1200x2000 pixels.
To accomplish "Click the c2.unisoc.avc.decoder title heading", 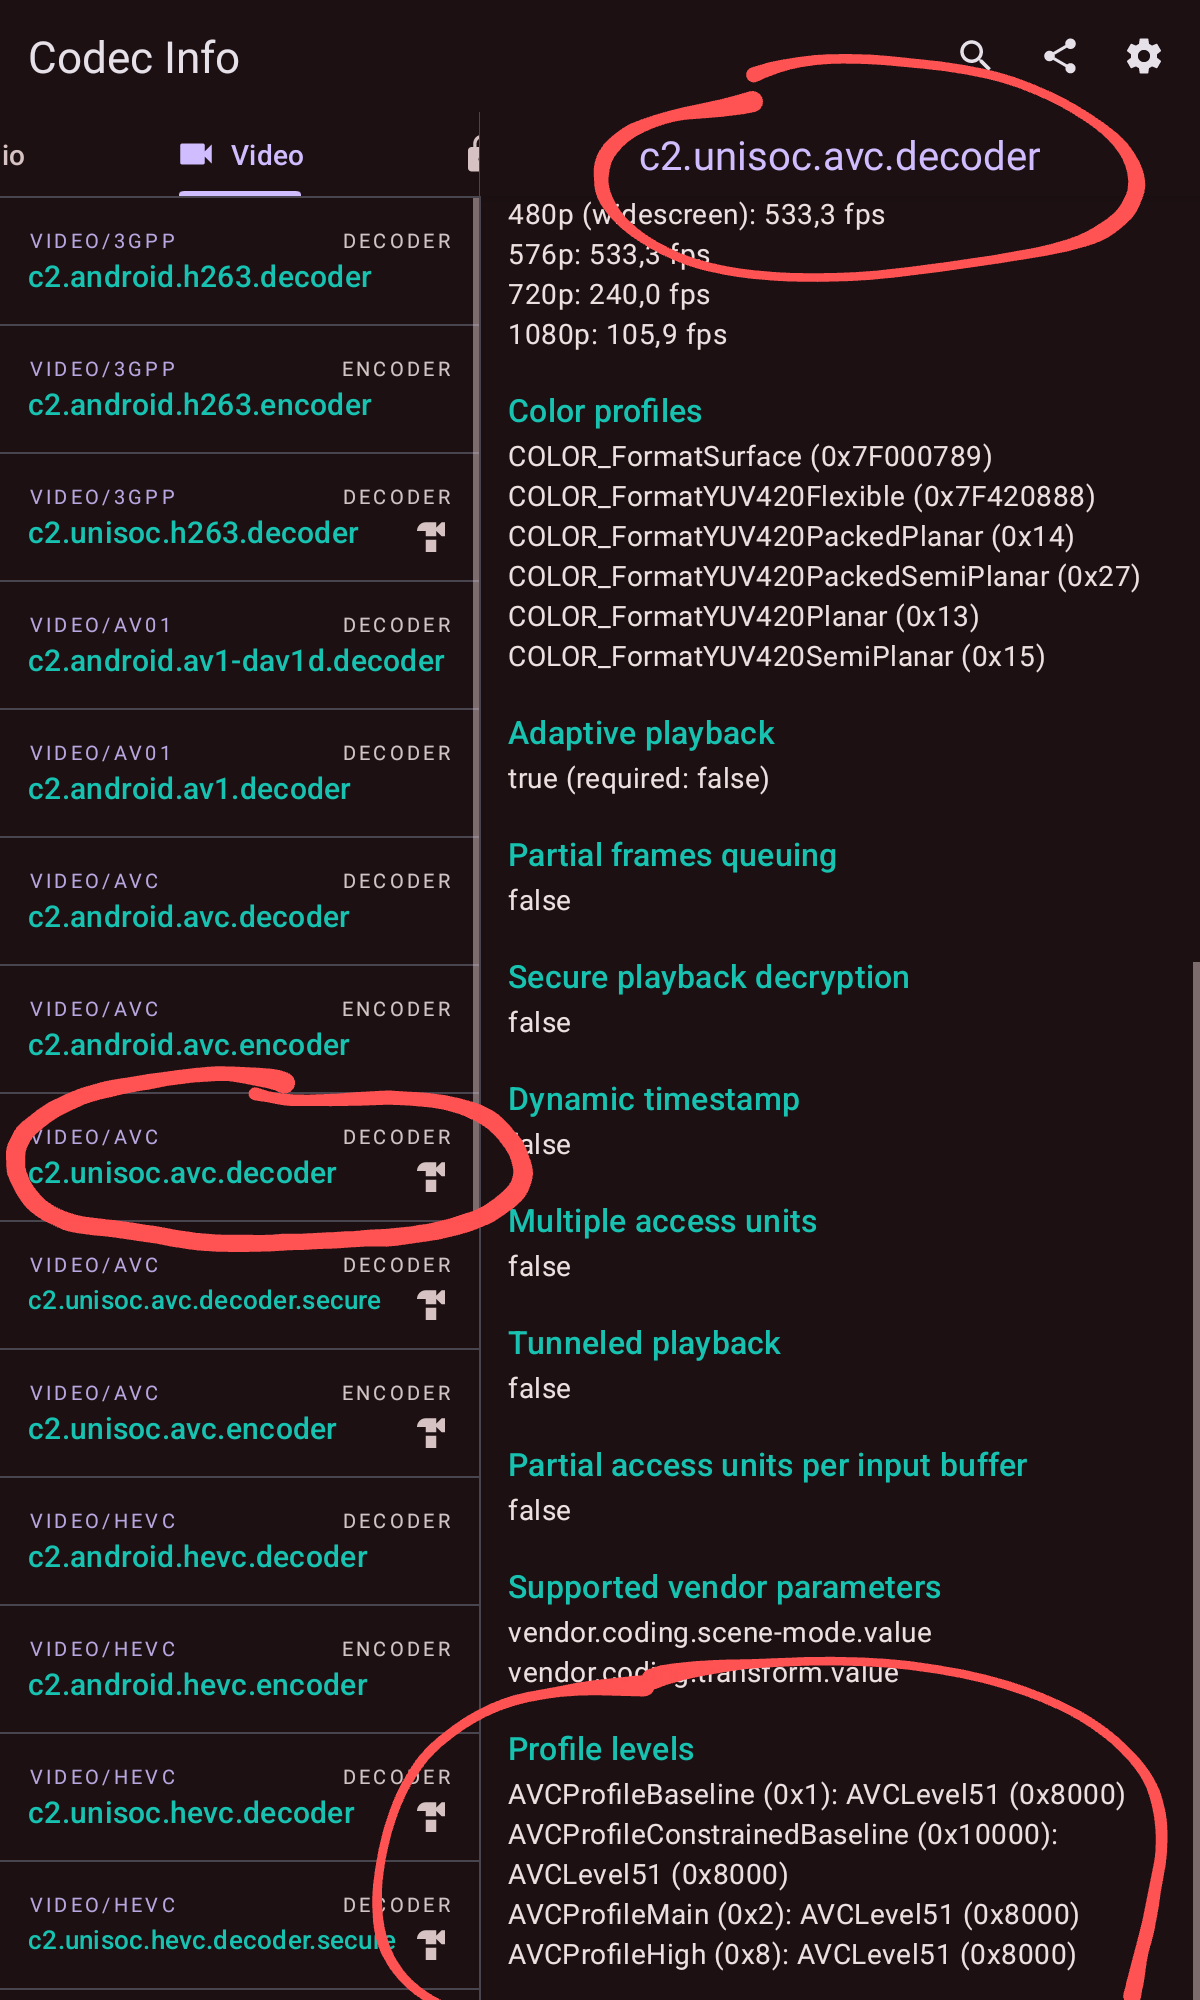I will click(839, 157).
